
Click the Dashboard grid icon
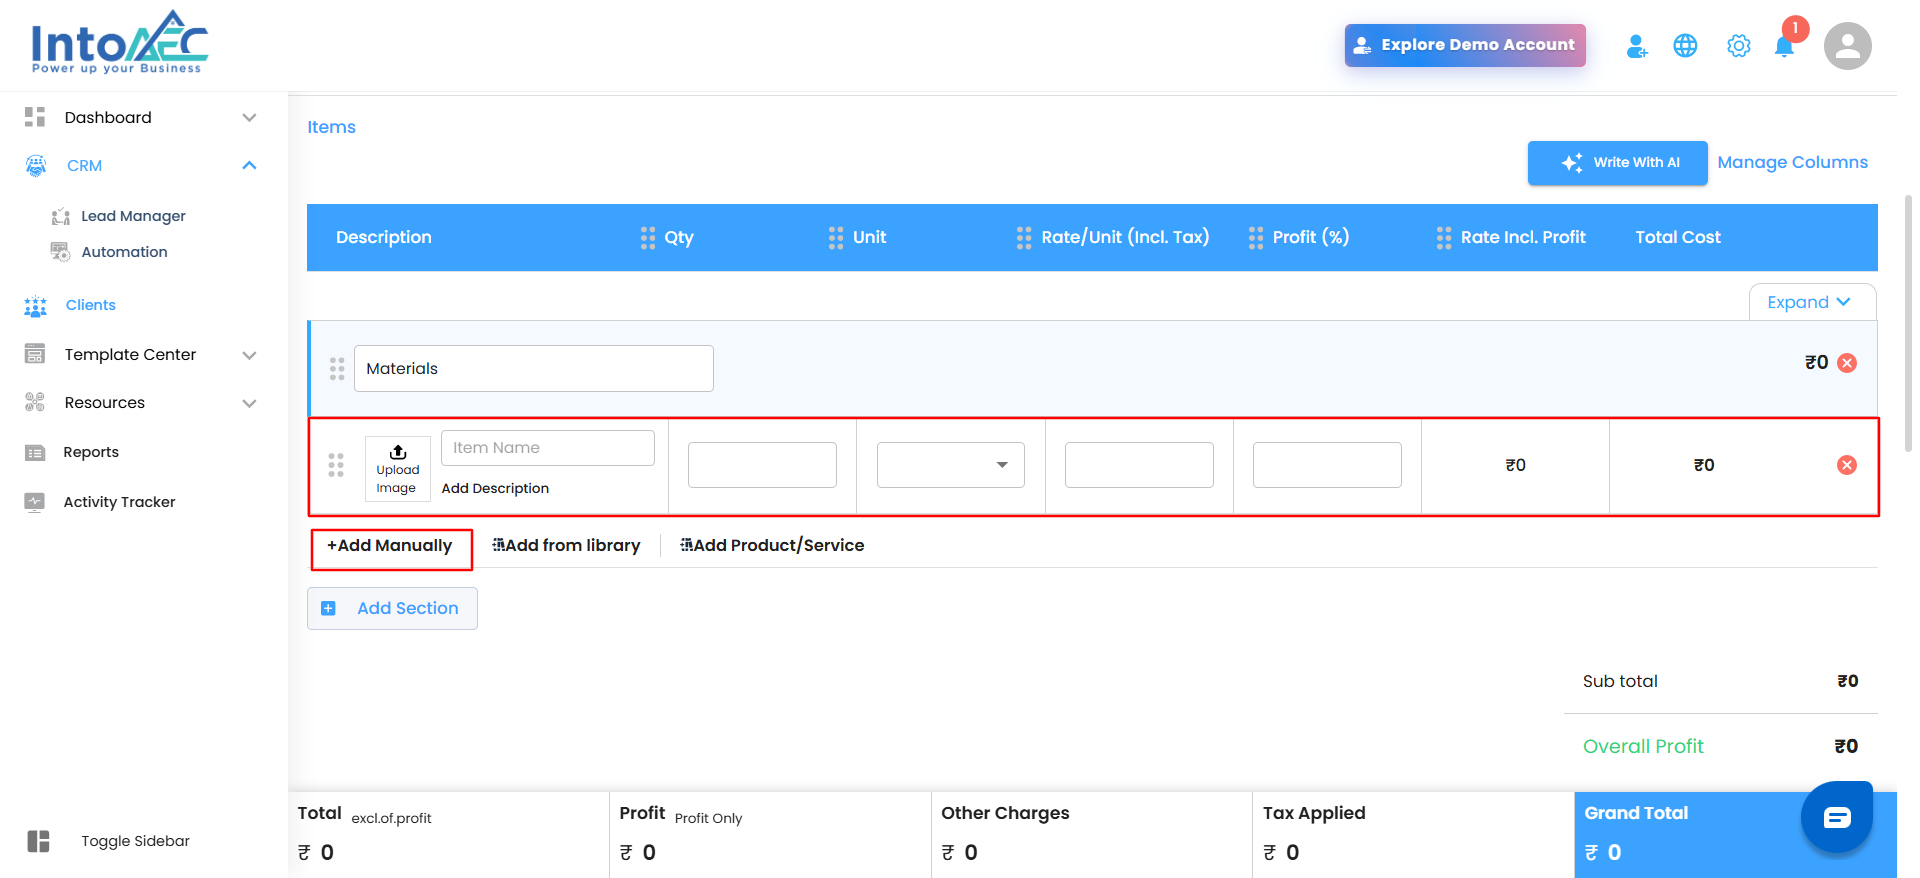click(35, 117)
